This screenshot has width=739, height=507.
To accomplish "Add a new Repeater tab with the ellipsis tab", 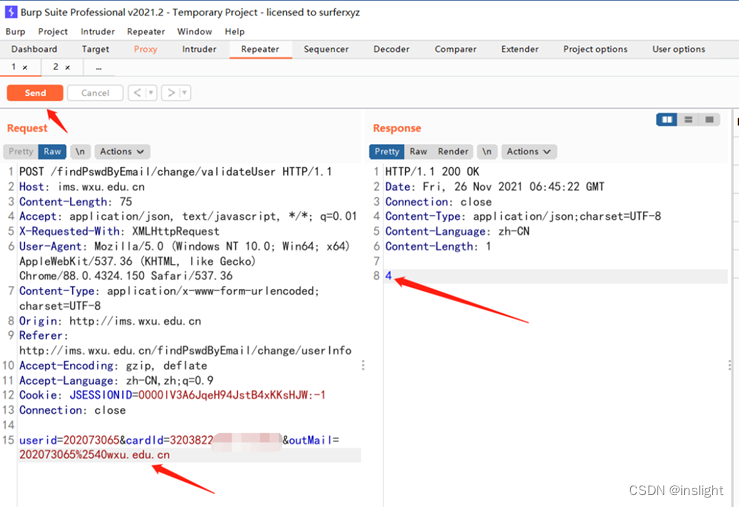I will pos(99,68).
